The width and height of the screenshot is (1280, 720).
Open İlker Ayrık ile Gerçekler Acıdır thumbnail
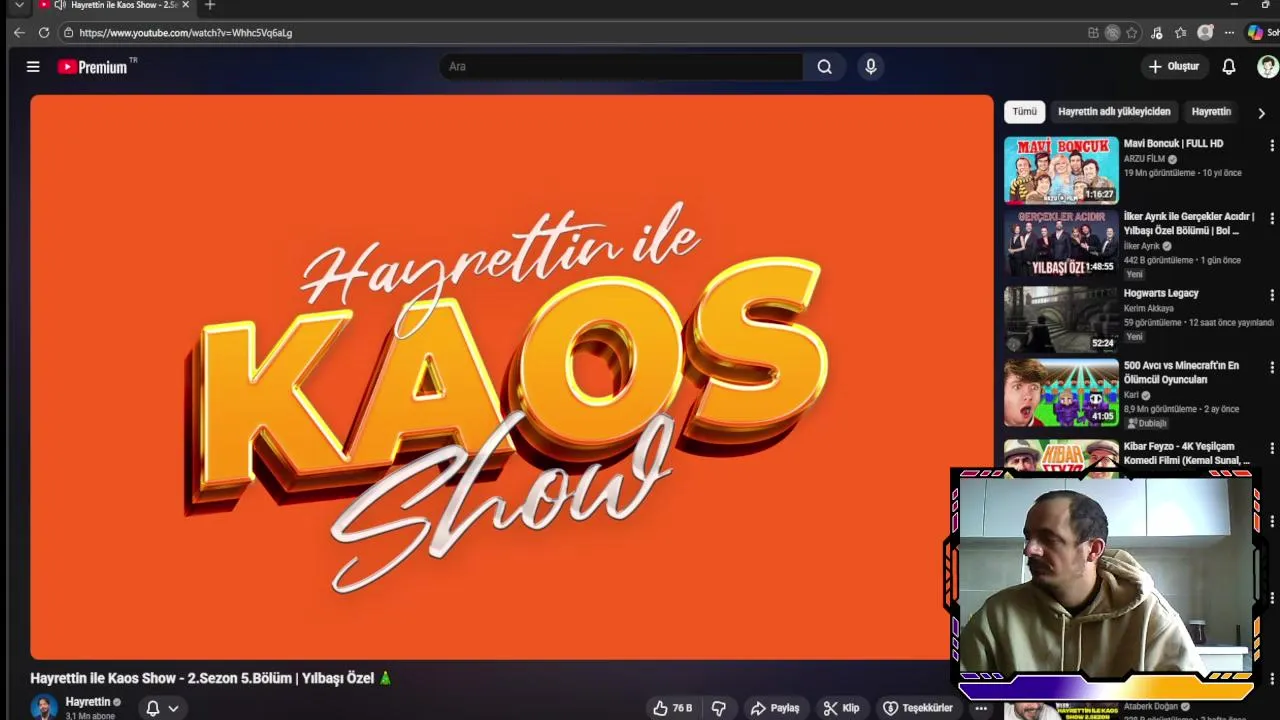click(x=1061, y=243)
